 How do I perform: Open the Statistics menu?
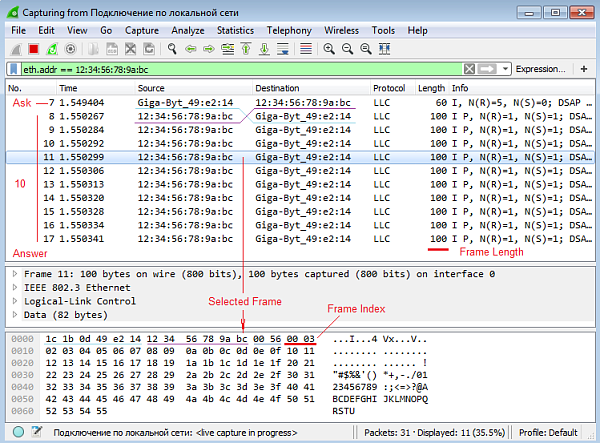pyautogui.click(x=235, y=31)
